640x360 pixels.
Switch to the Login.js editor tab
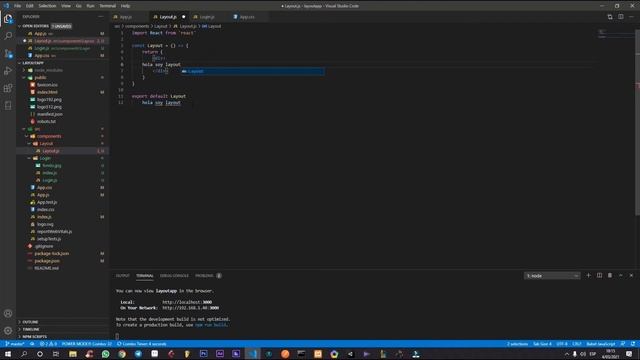[207, 17]
